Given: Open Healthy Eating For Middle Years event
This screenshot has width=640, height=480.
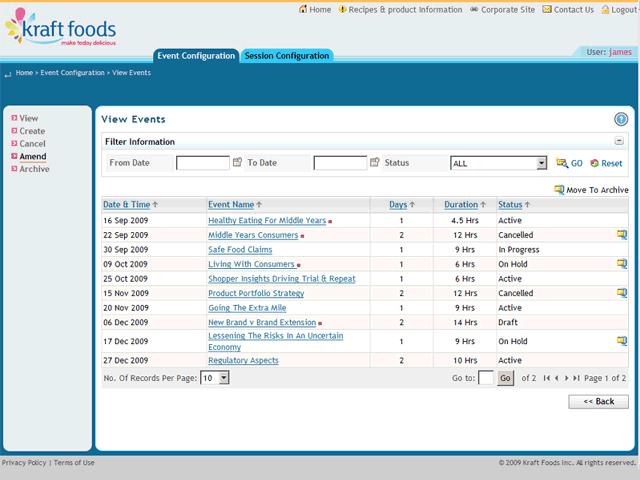Looking at the screenshot, I should tap(267, 220).
